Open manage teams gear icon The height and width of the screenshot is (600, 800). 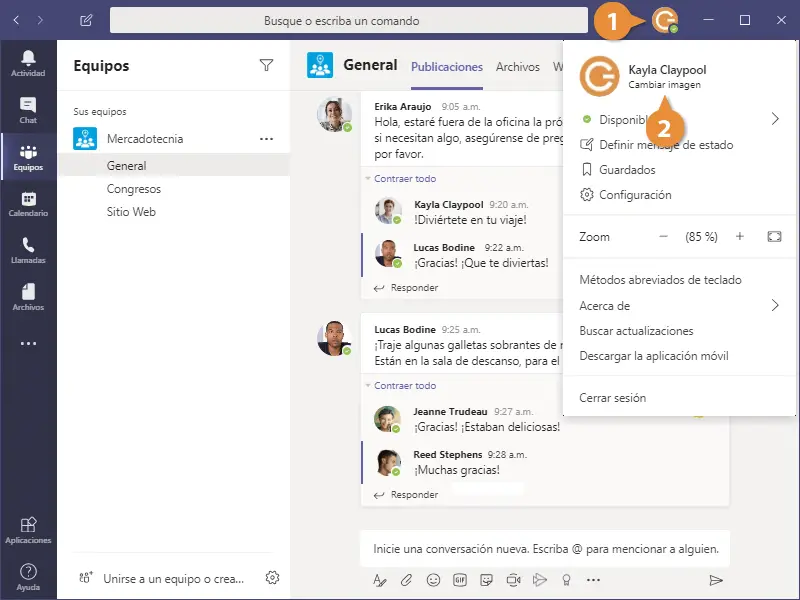coord(272,578)
